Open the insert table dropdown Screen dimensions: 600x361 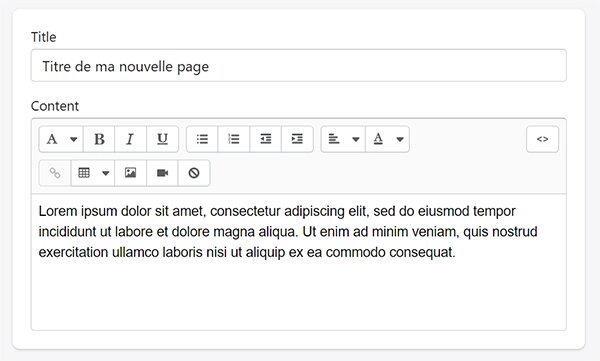click(93, 173)
